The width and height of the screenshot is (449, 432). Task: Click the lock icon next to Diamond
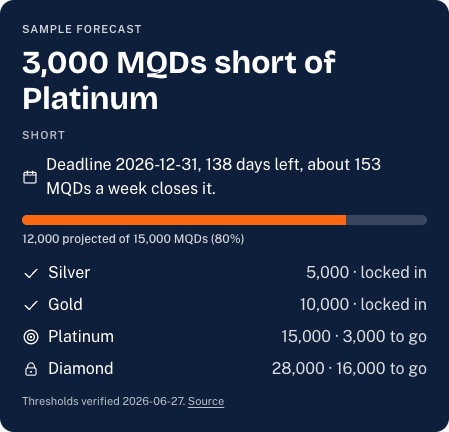[x=31, y=369]
